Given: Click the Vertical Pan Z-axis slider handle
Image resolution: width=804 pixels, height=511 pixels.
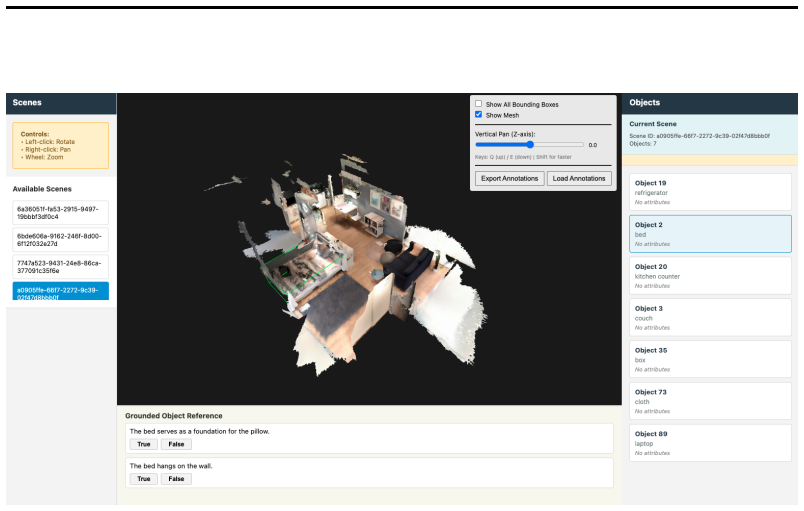Looking at the screenshot, I should click(x=530, y=145).
